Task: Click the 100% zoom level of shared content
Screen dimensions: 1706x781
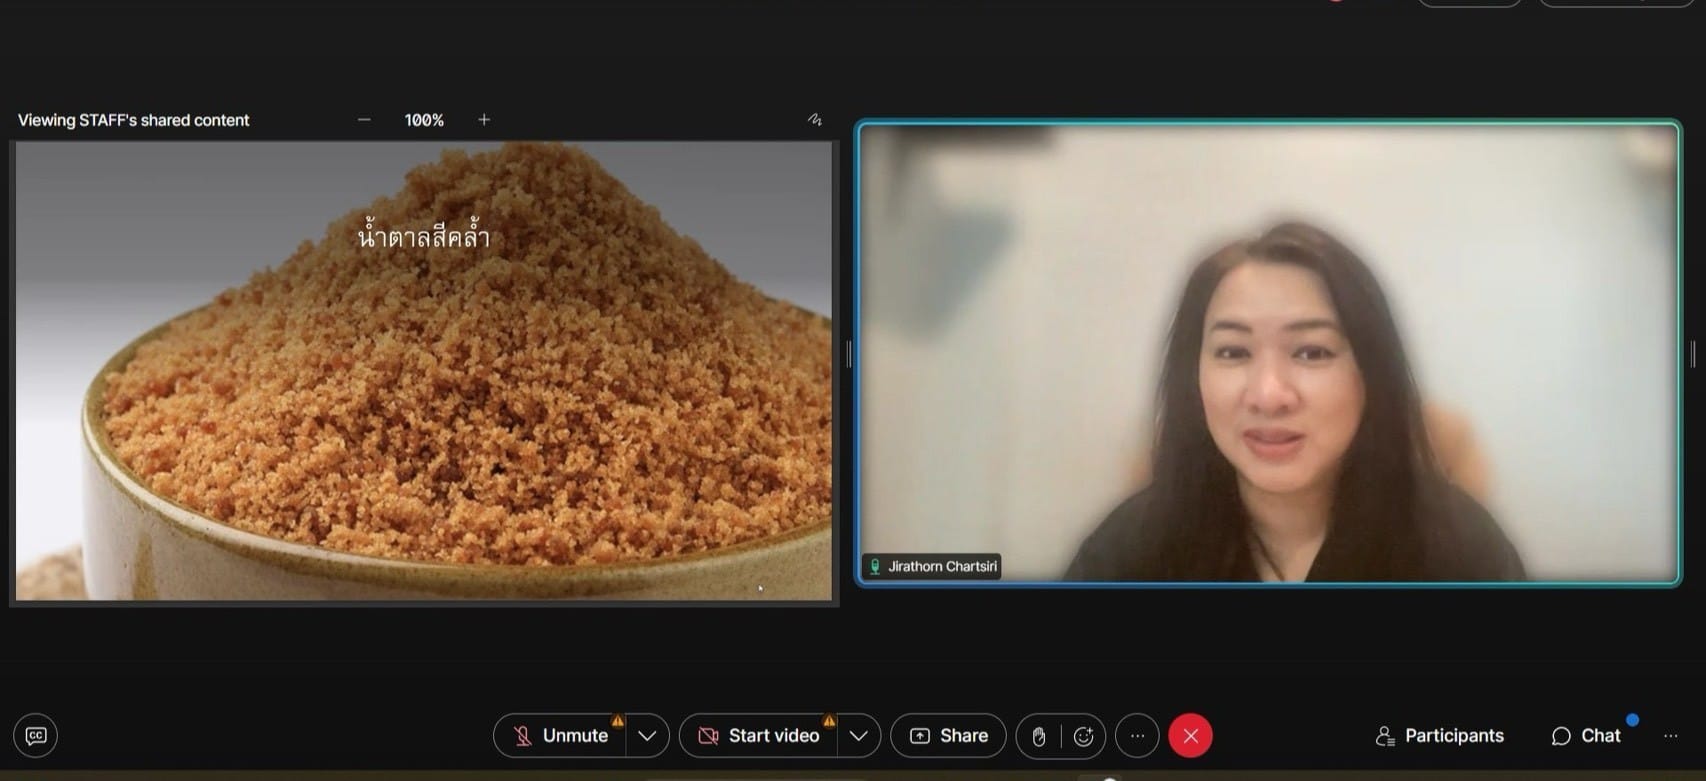Action: point(424,120)
